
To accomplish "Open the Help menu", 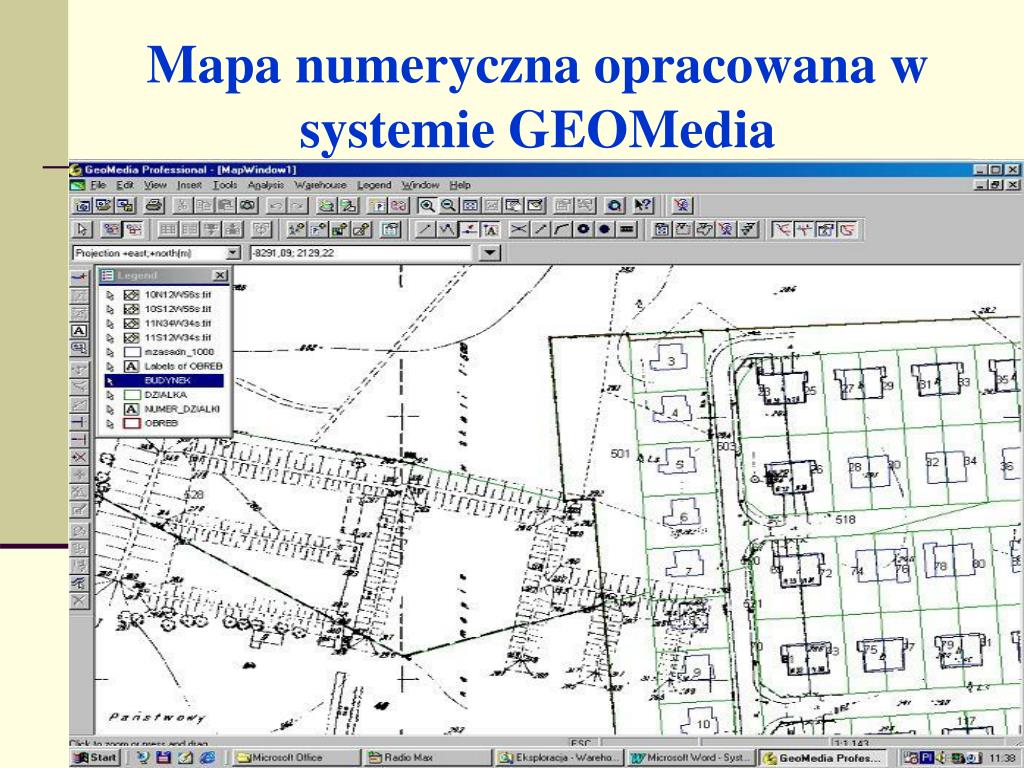I will (x=460, y=185).
